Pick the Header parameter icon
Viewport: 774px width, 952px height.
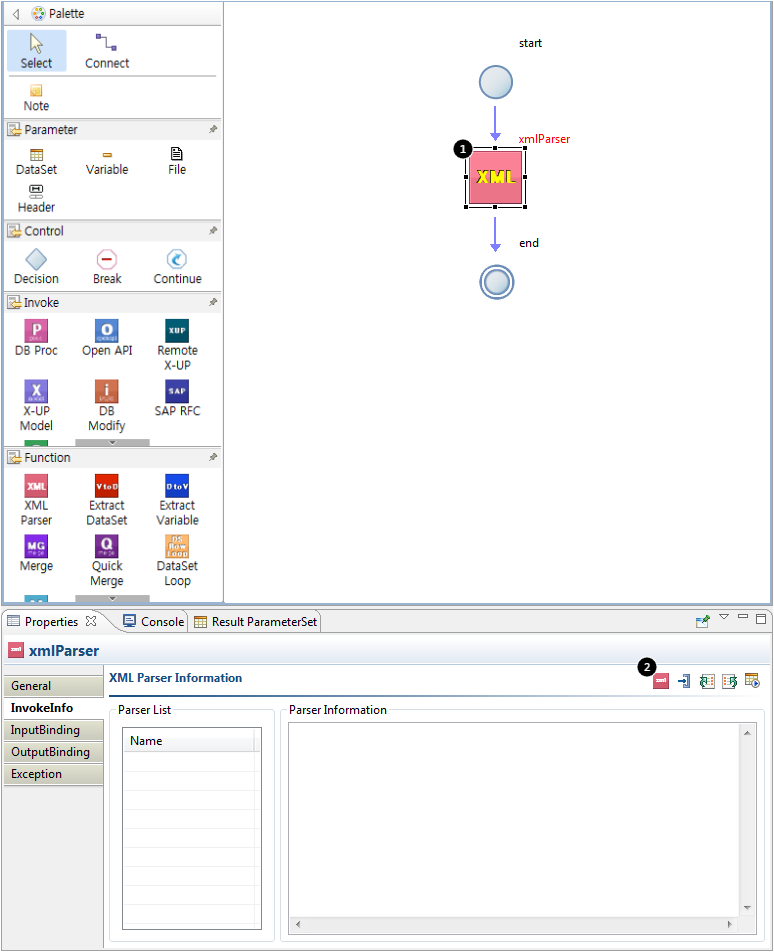(x=36, y=199)
